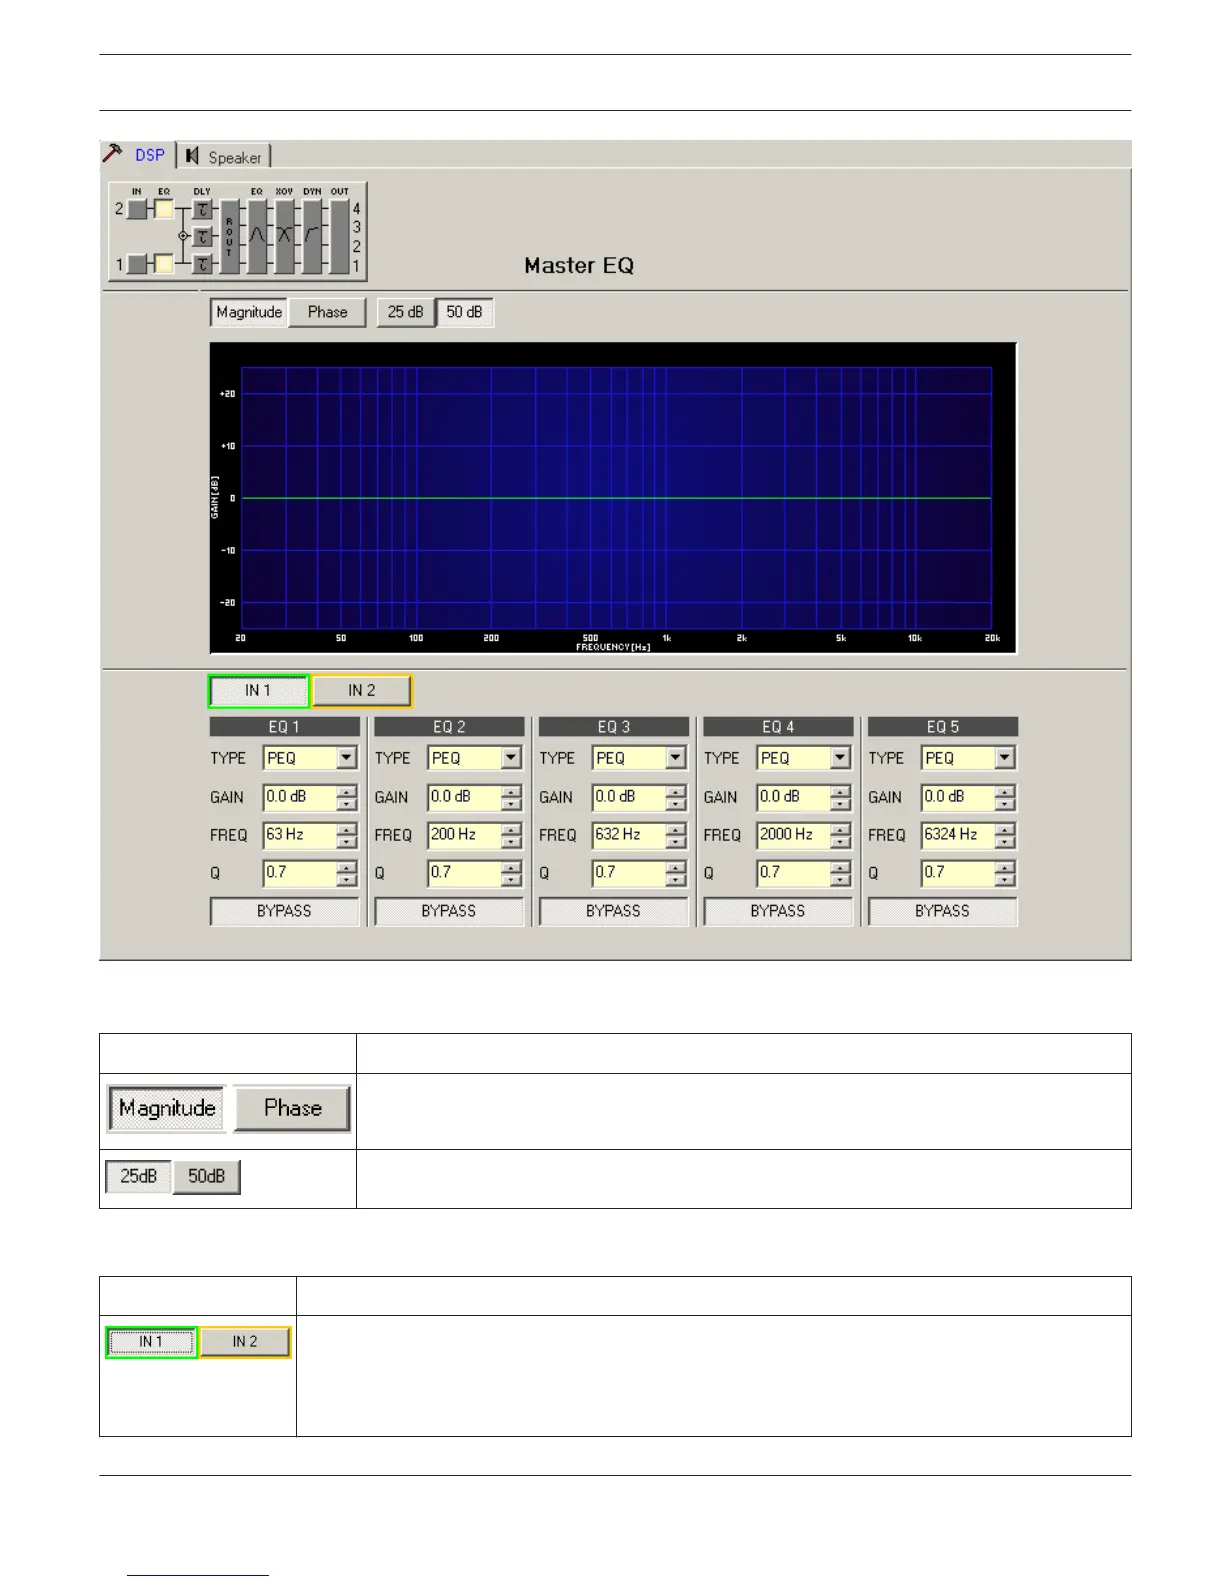1224x1584 pixels.
Task: Click the green response curve at 0 dB
Action: pyautogui.click(x=616, y=498)
